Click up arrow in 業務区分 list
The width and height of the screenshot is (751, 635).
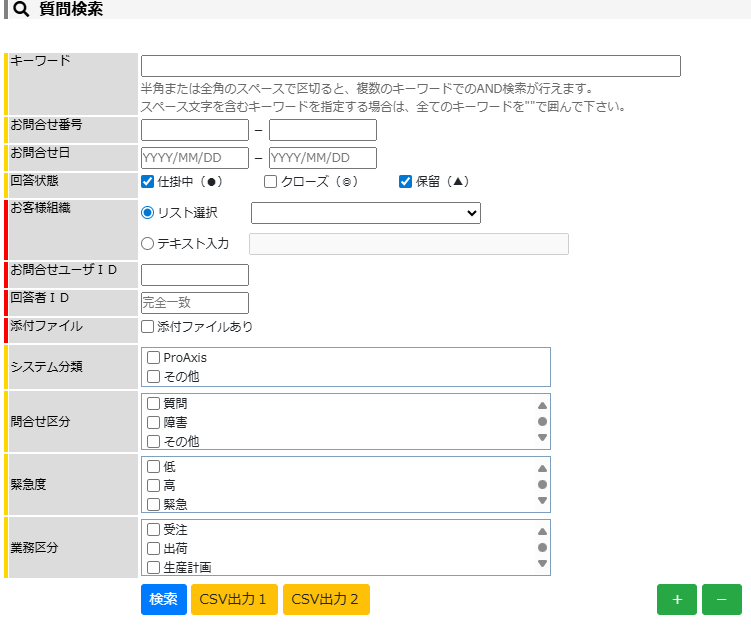click(x=542, y=532)
